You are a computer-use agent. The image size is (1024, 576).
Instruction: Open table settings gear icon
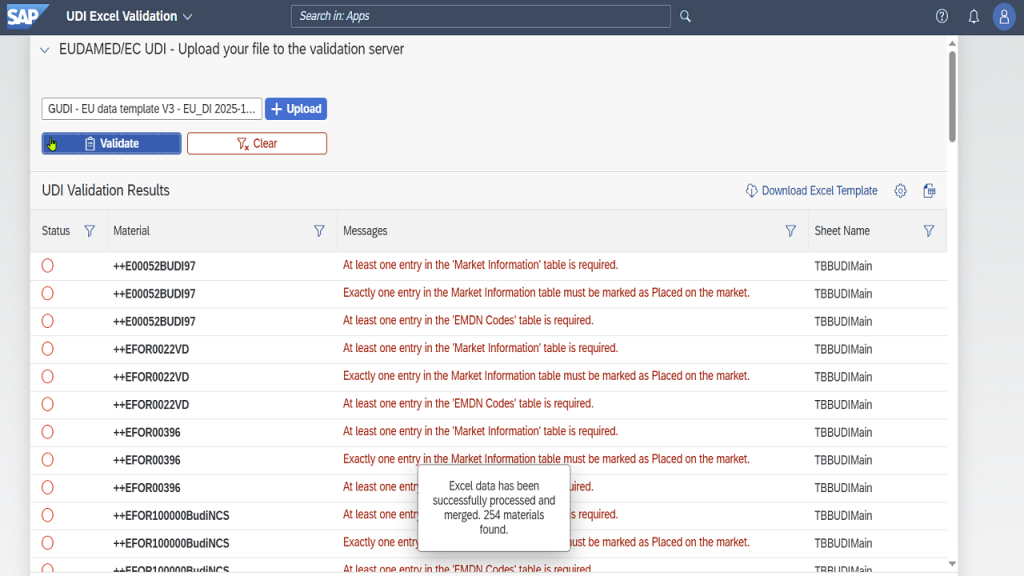tap(901, 191)
